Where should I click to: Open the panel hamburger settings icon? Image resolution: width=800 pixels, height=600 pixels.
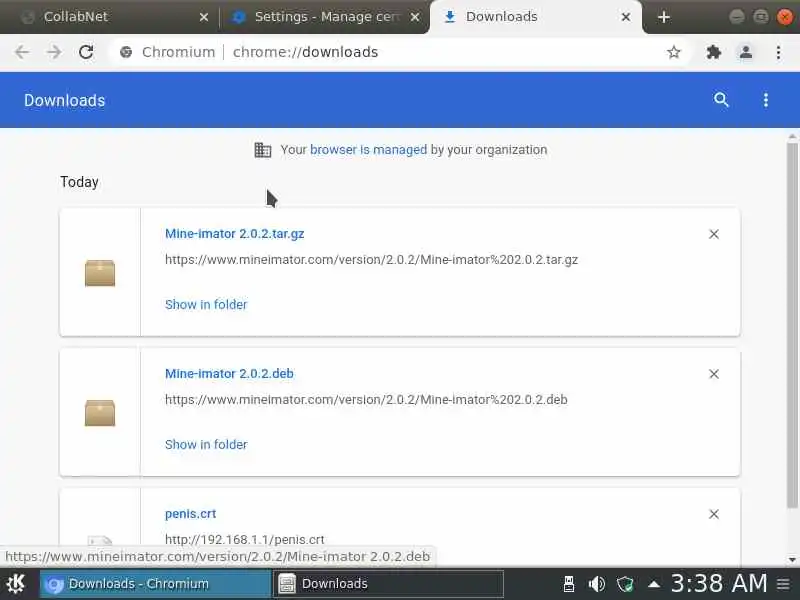click(783, 584)
